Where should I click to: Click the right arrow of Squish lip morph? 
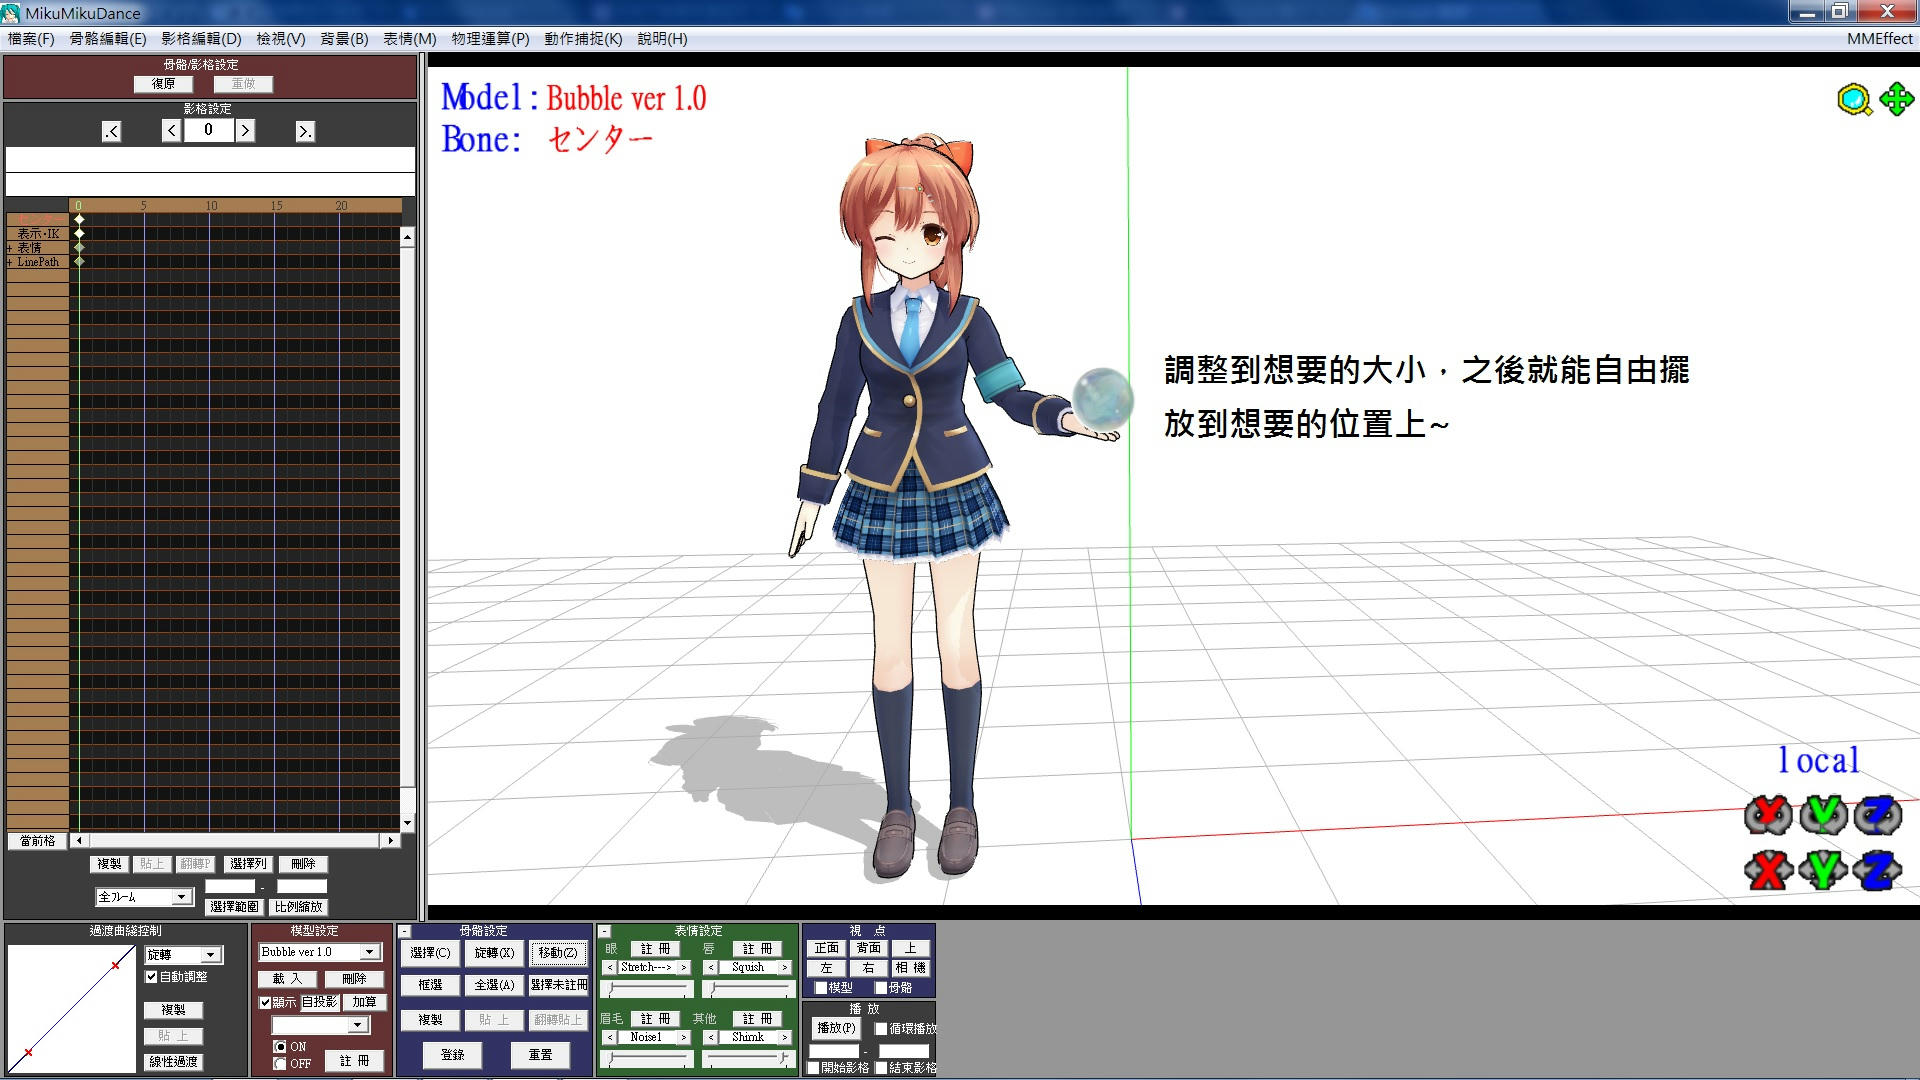pos(785,967)
